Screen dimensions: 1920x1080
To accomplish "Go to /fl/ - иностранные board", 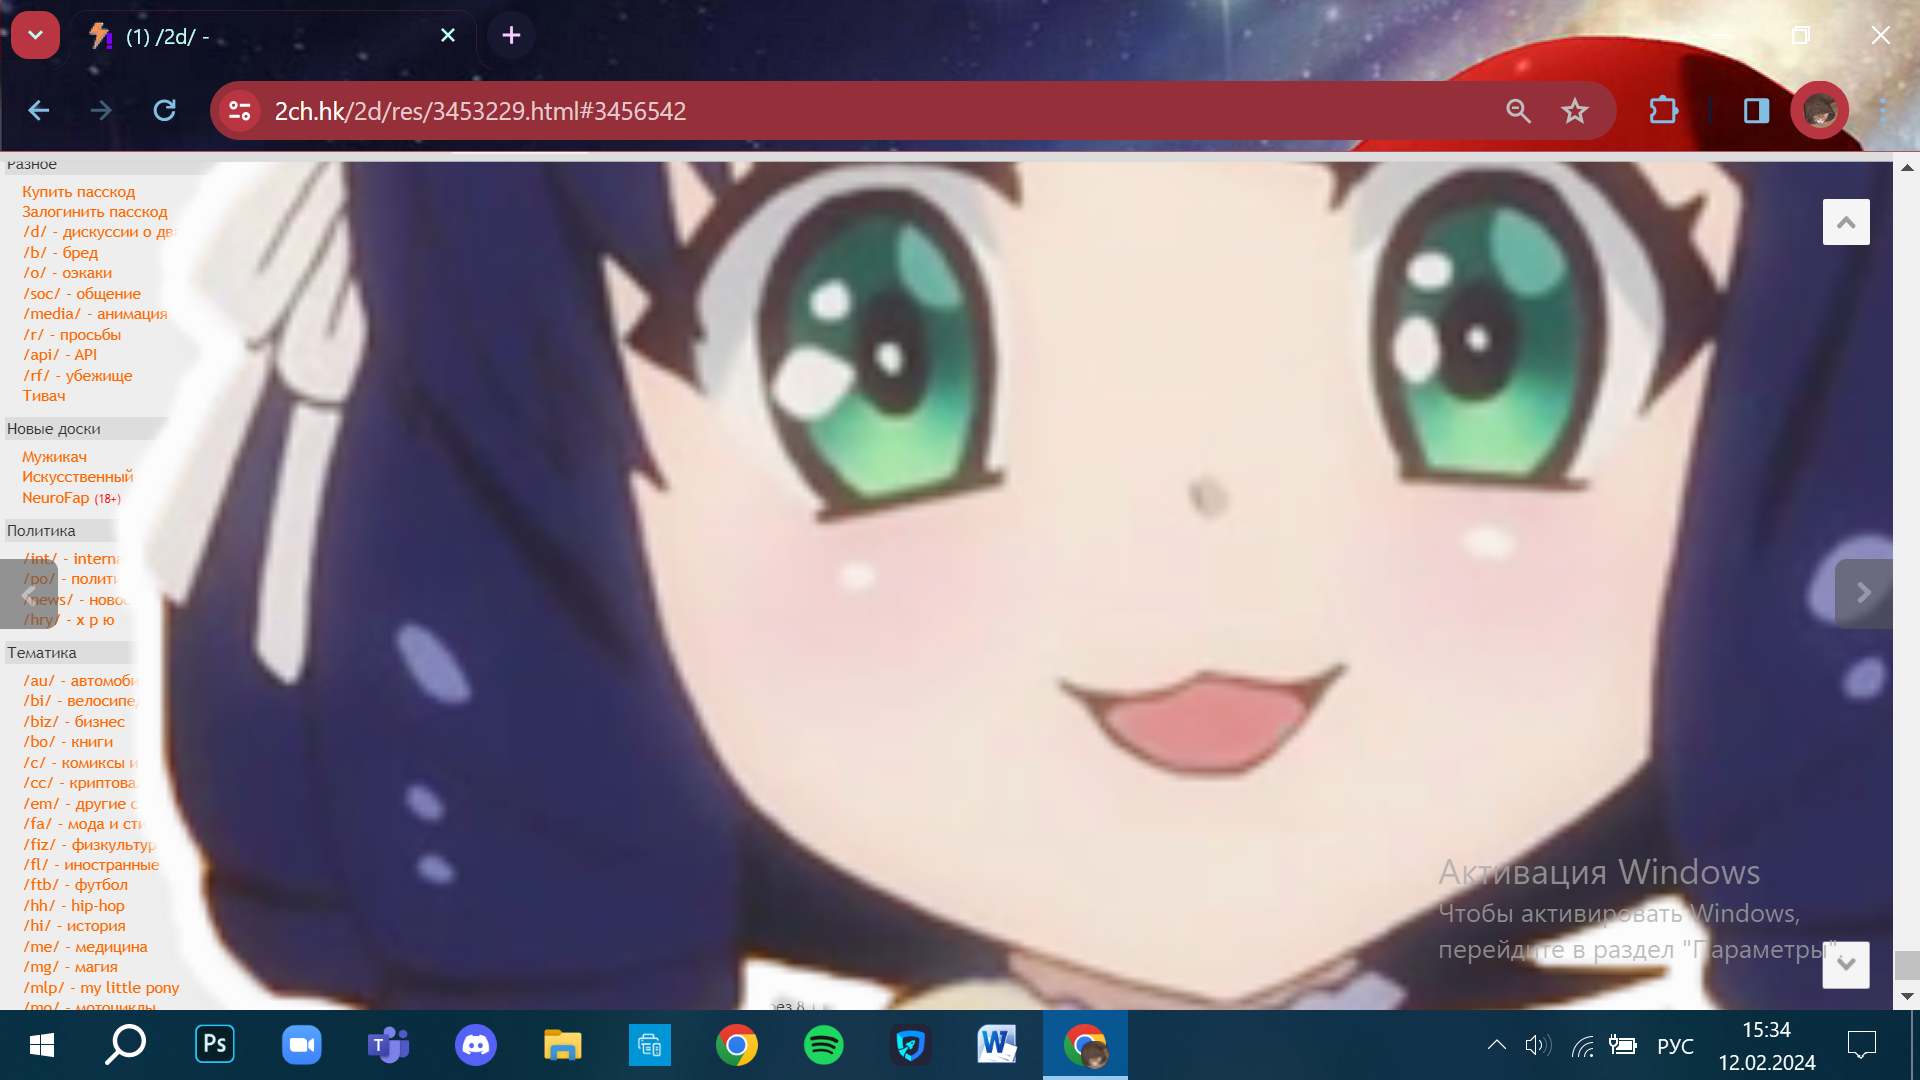I will tap(91, 864).
